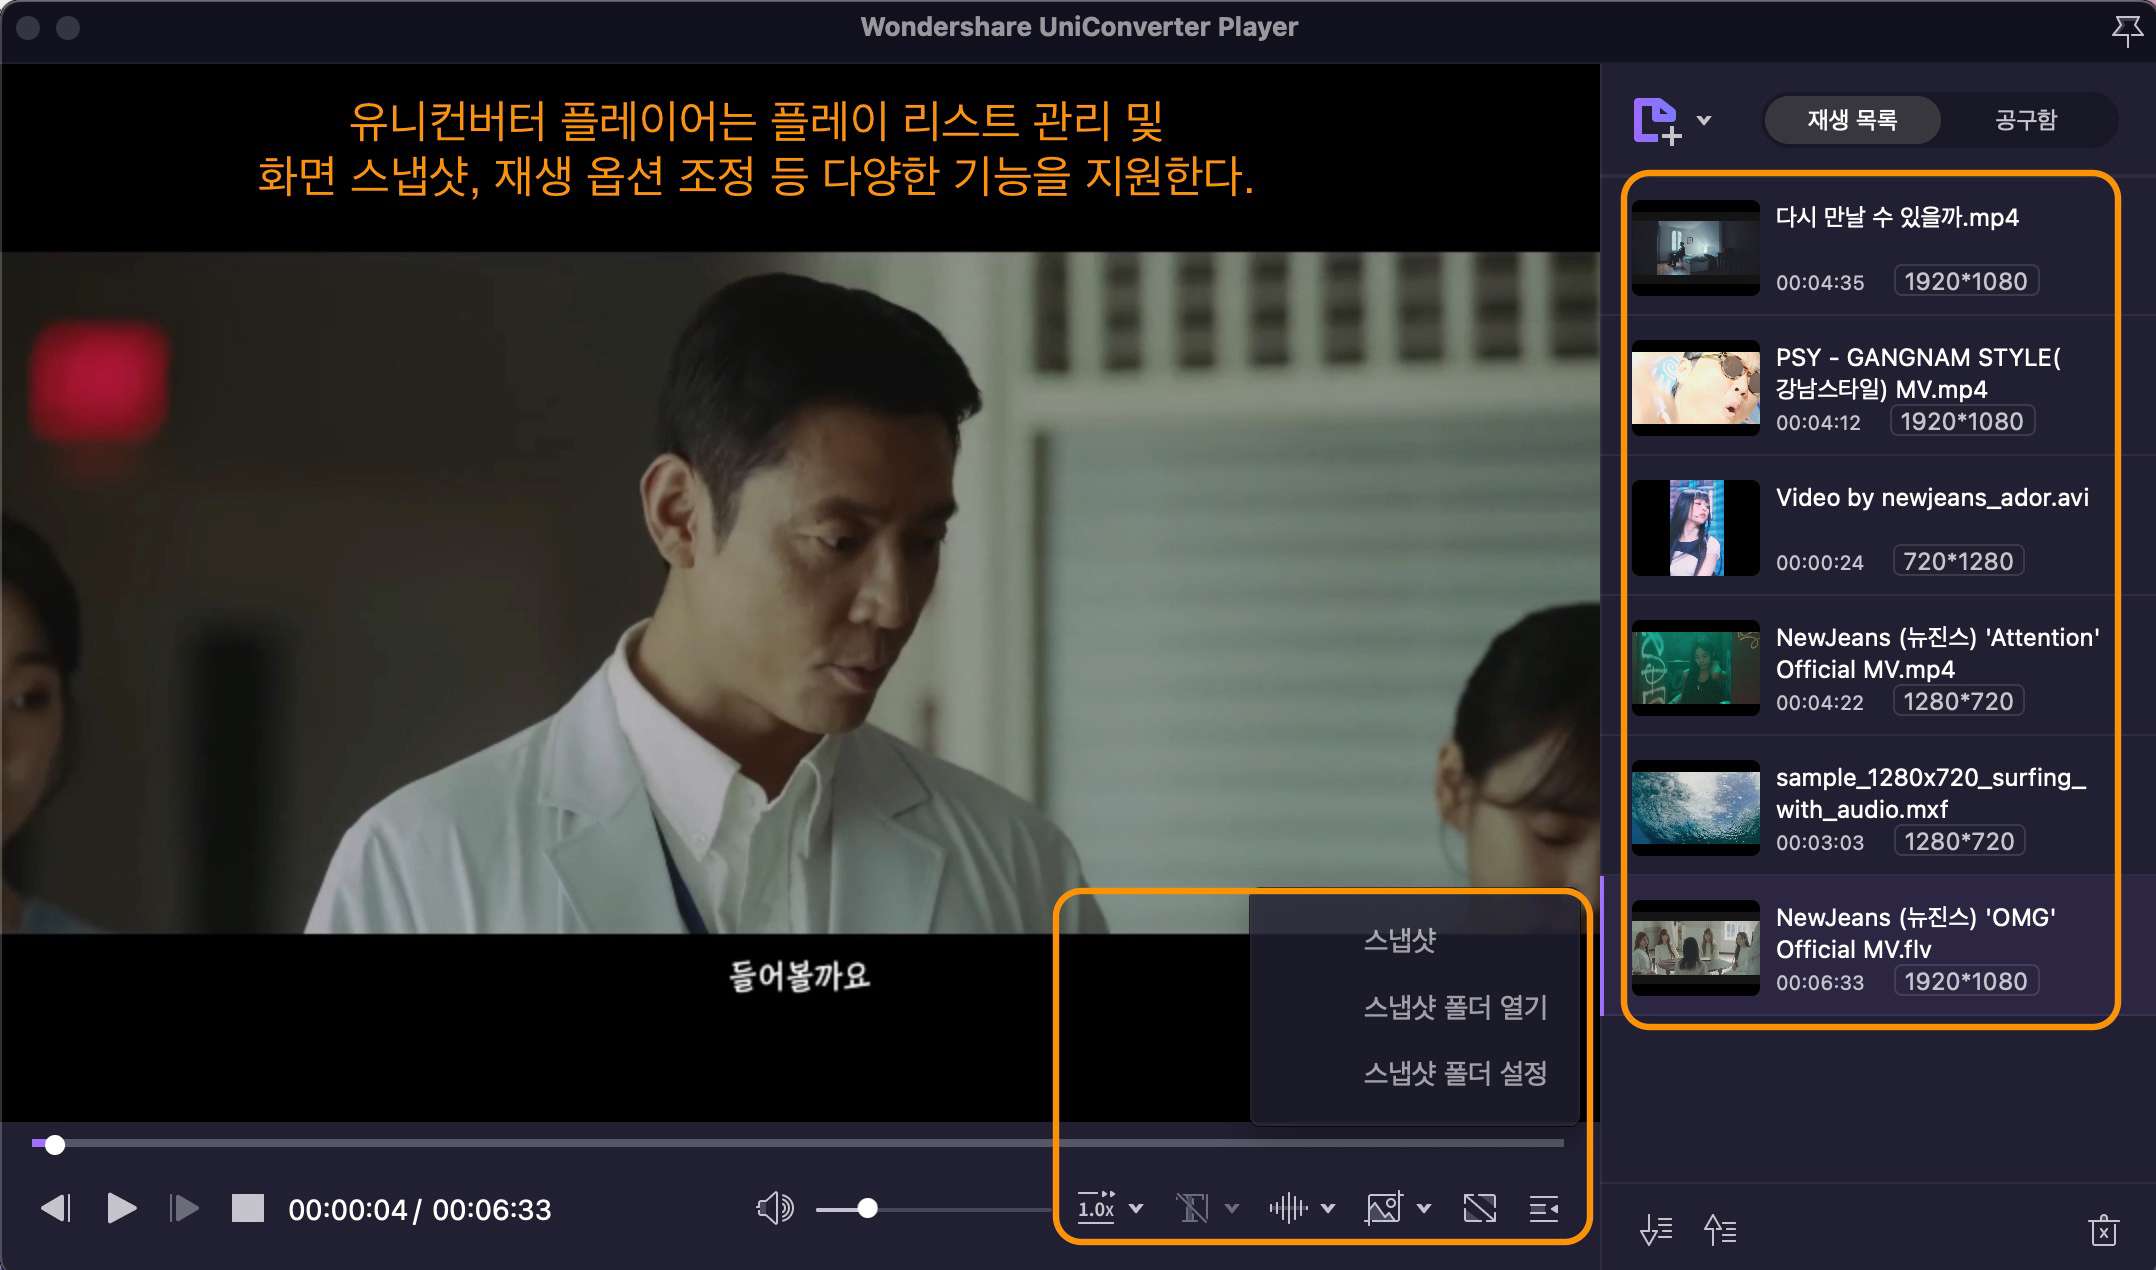Jump to the next frame
This screenshot has height=1270, width=2156.
click(184, 1208)
